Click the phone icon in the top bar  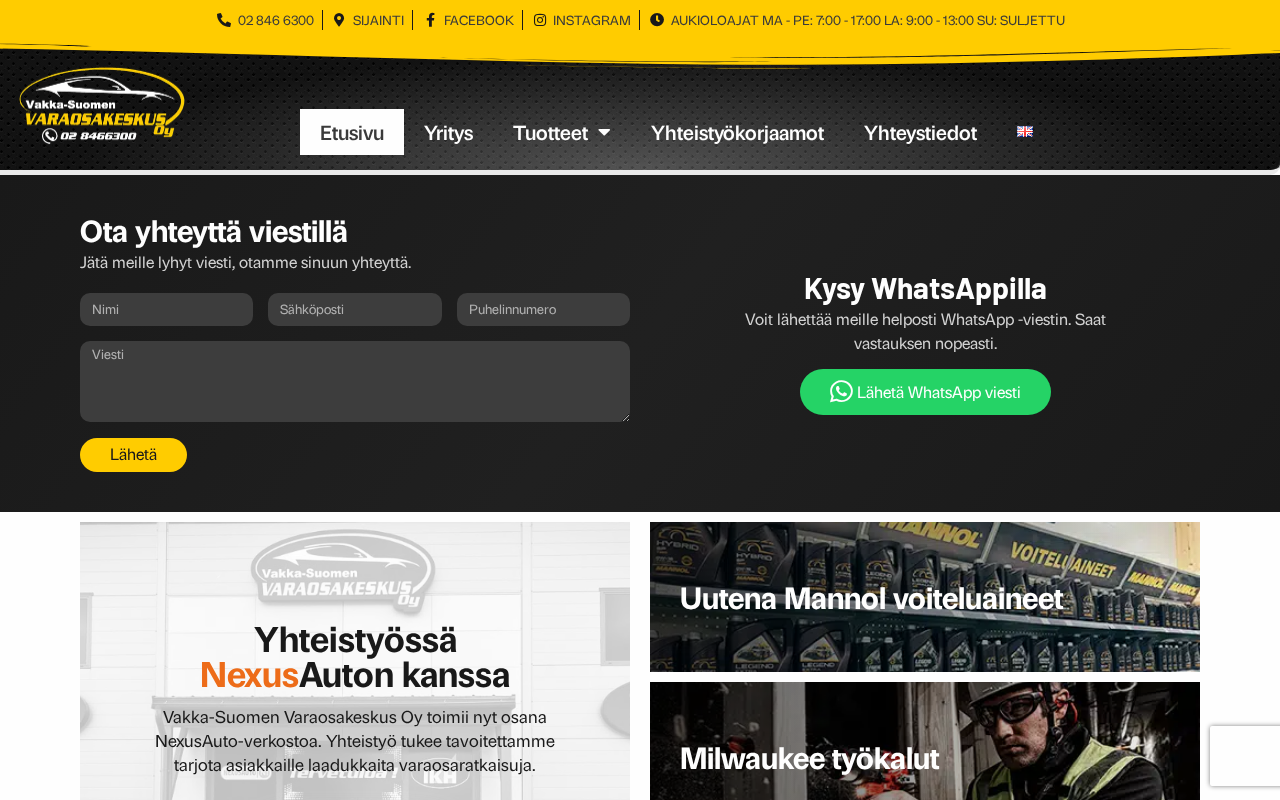(x=224, y=20)
